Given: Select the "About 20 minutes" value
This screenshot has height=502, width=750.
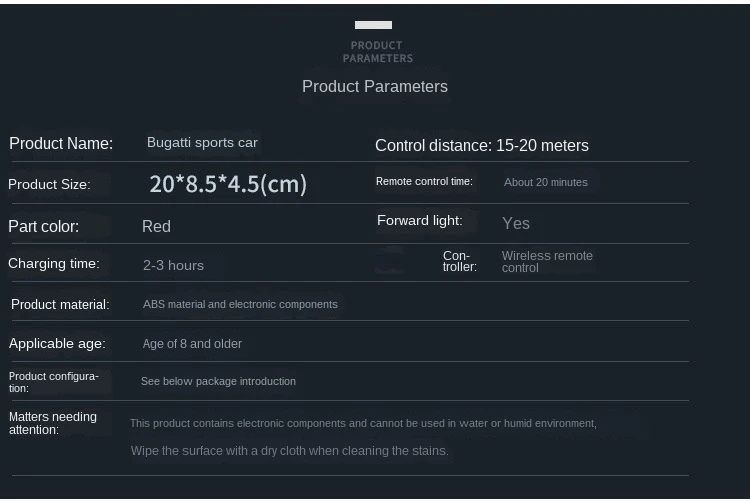Looking at the screenshot, I should pyautogui.click(x=546, y=183).
